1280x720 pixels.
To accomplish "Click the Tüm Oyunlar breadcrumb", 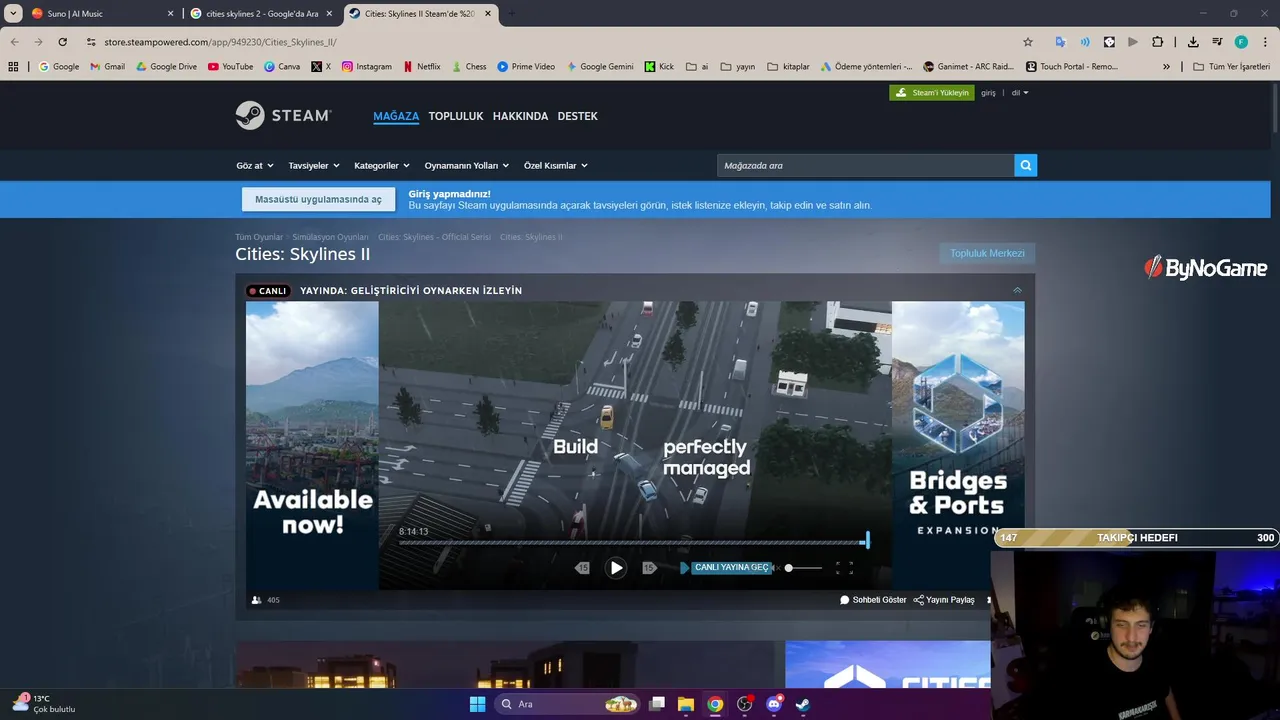I will tap(259, 237).
